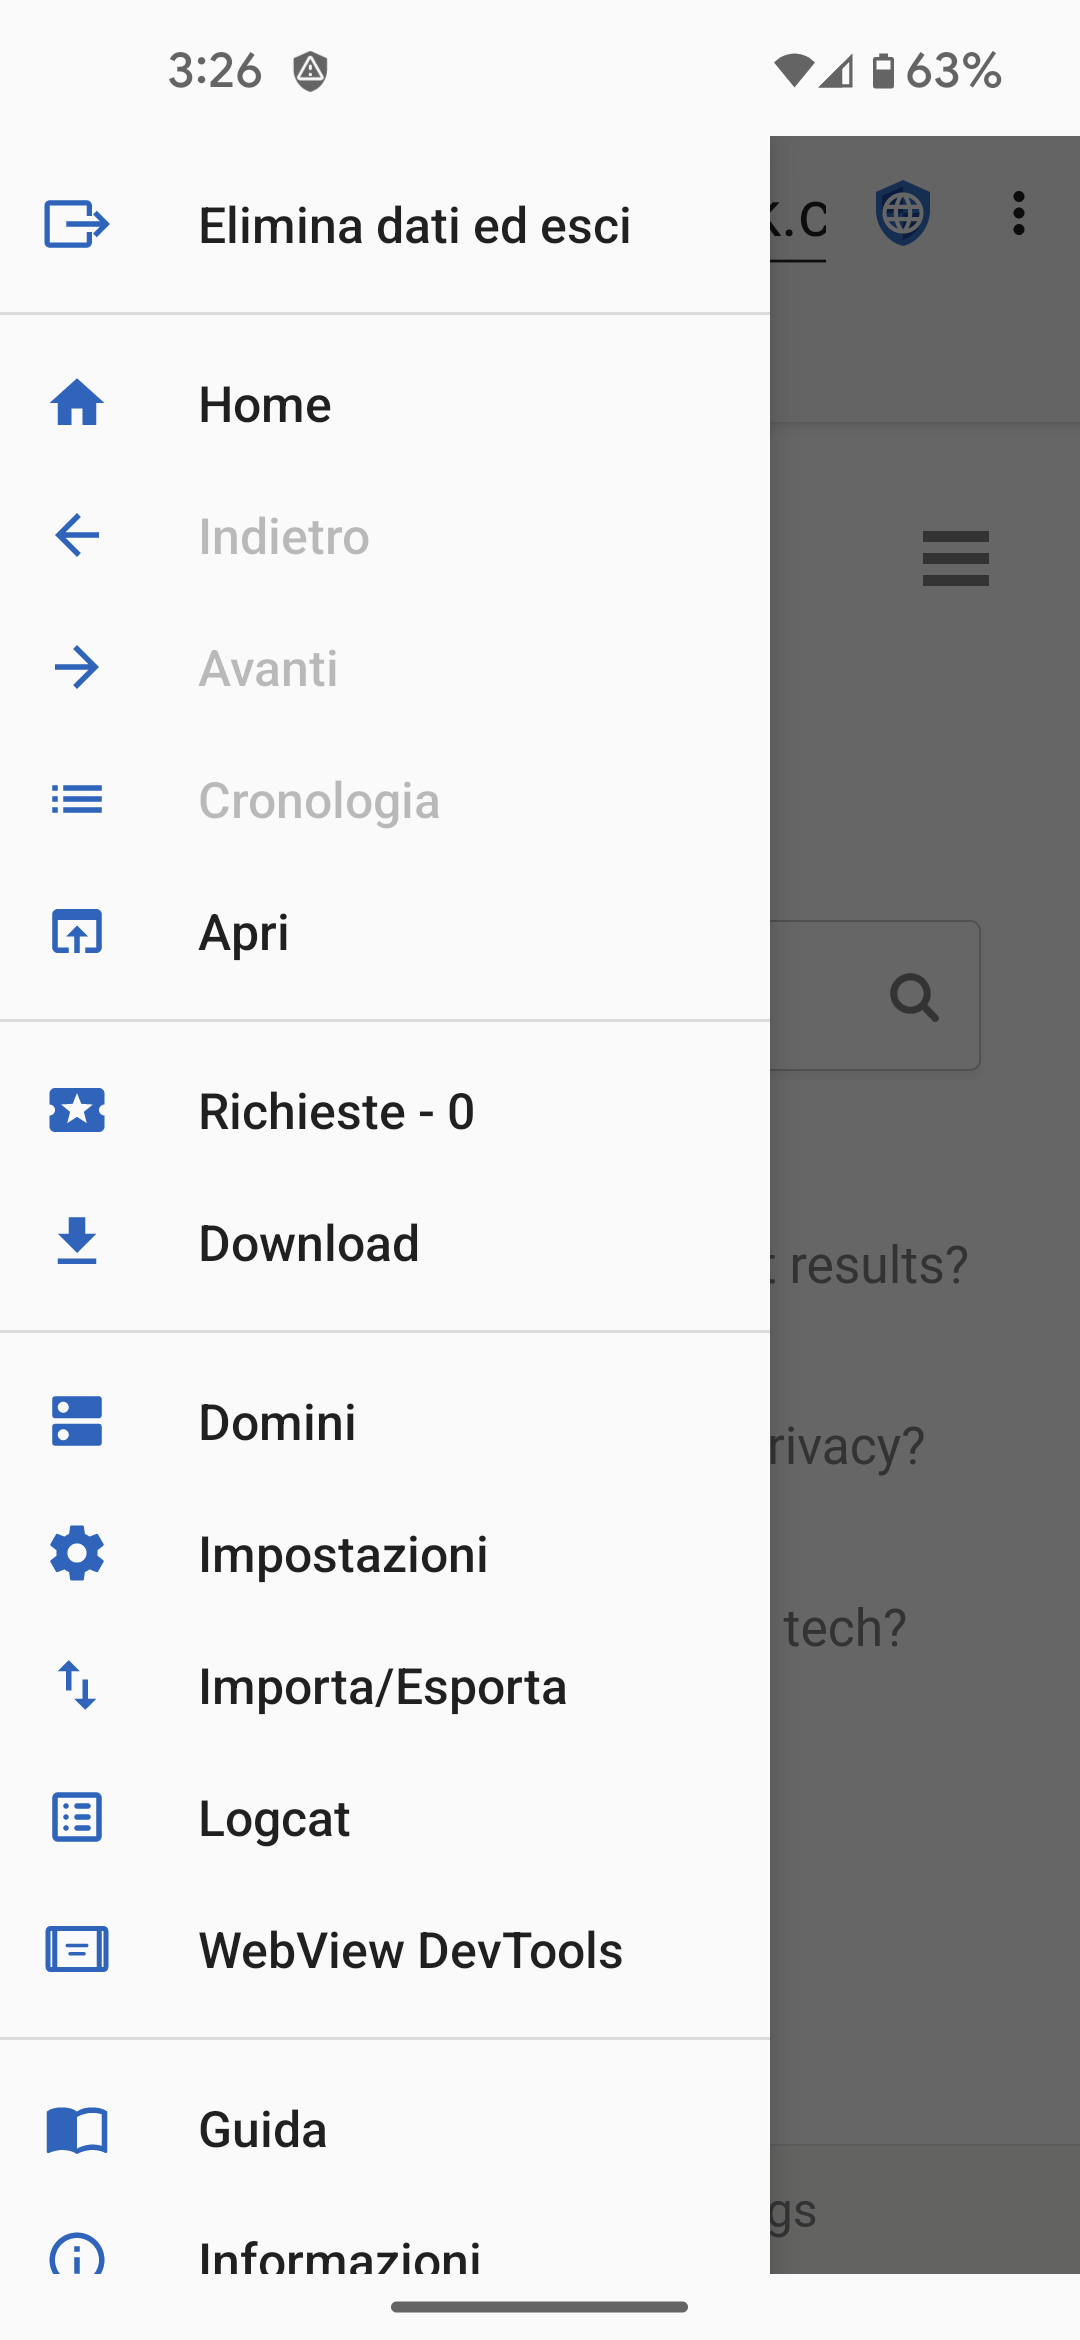Viewport: 1080px width, 2340px height.
Task: Tap the Richieste star ticket icon
Action: click(x=77, y=1111)
